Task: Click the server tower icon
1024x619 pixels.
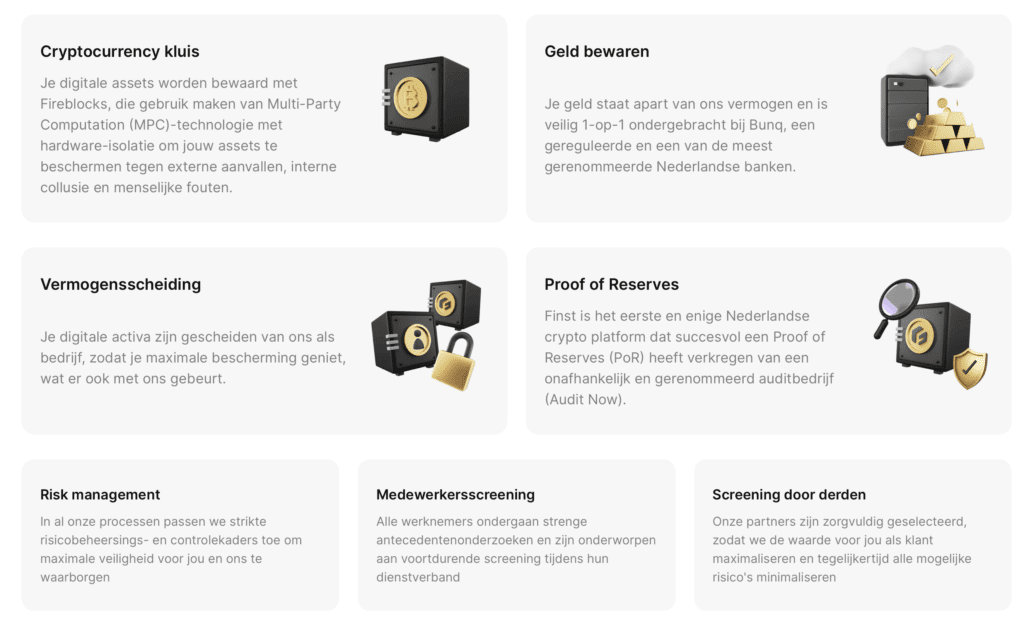Action: click(x=903, y=112)
